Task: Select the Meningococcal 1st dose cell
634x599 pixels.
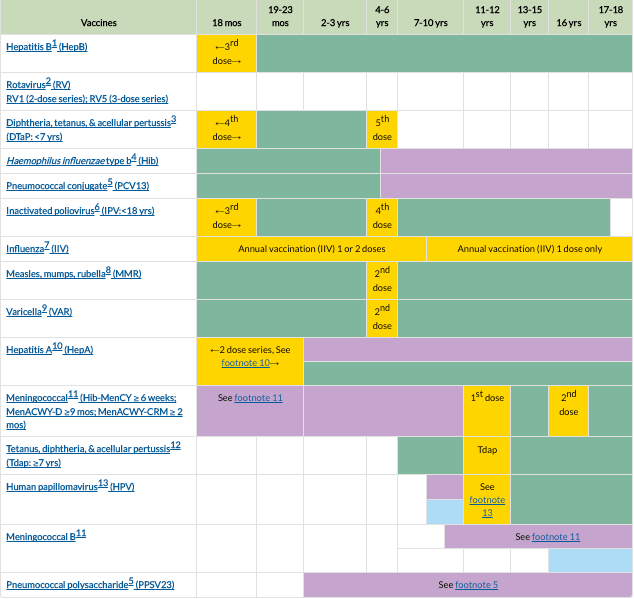Action: click(x=487, y=397)
